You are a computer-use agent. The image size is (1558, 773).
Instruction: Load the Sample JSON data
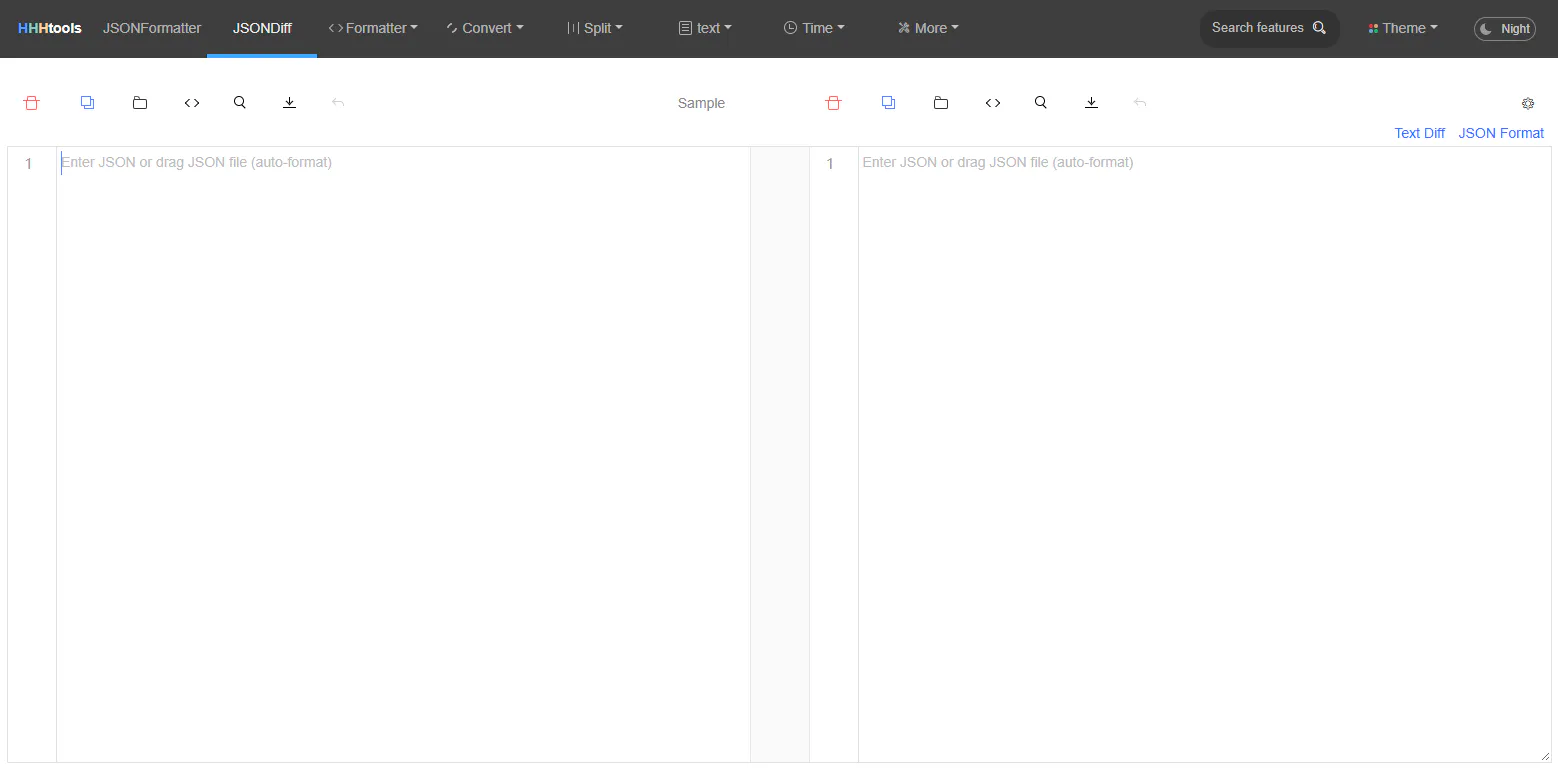pos(701,103)
